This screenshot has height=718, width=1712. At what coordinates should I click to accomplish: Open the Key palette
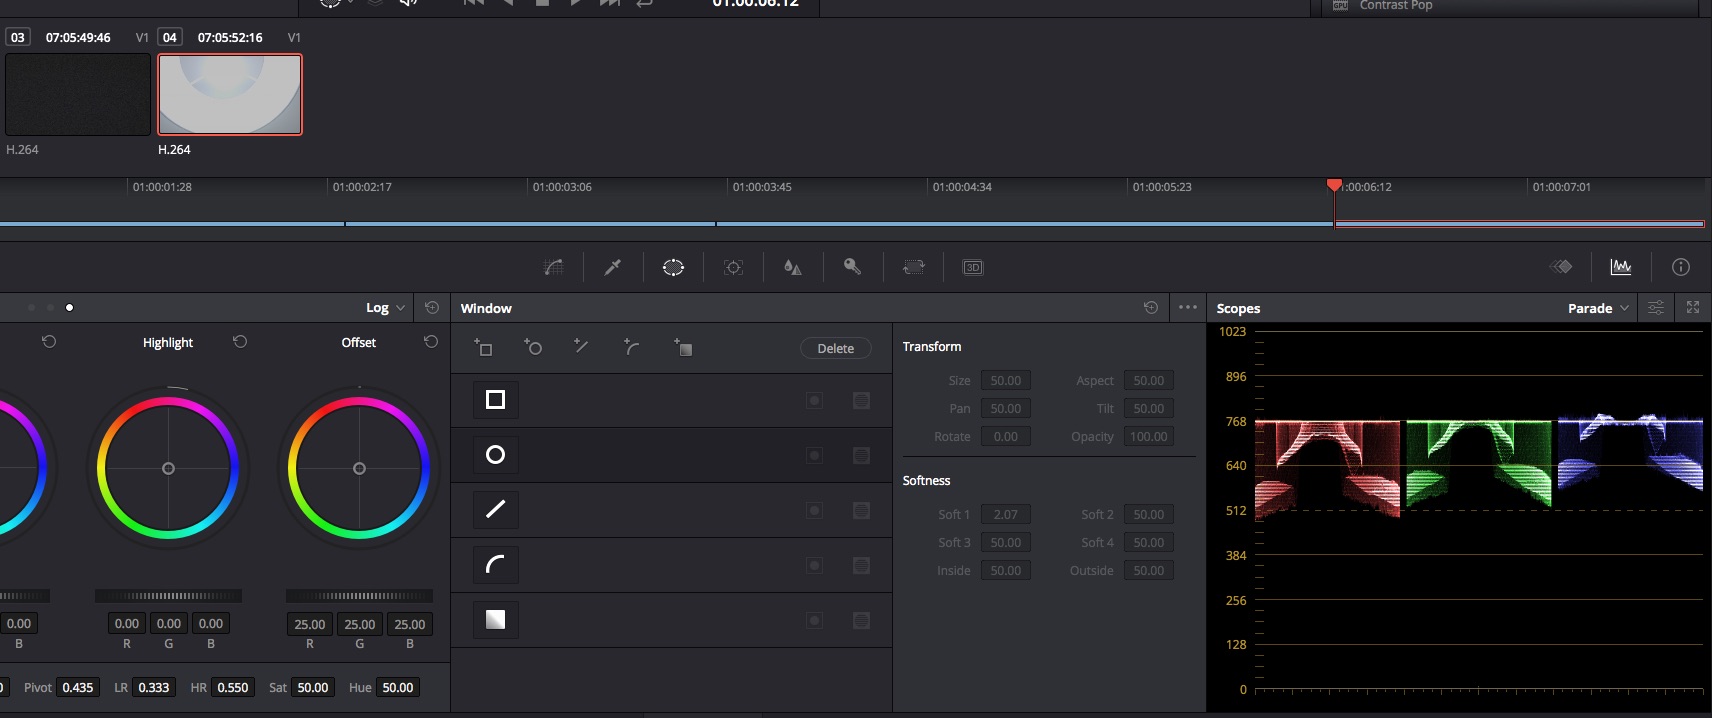click(852, 267)
